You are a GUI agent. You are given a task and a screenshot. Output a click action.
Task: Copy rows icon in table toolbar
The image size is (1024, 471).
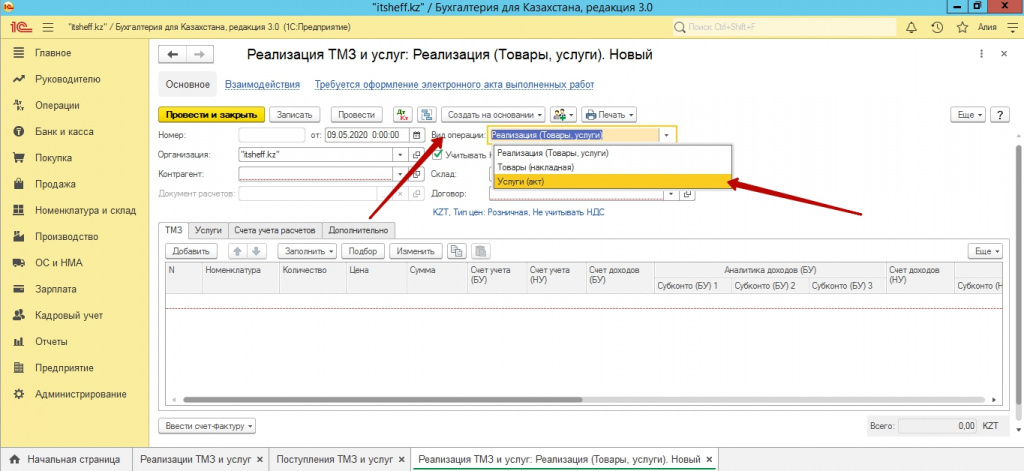tap(457, 251)
